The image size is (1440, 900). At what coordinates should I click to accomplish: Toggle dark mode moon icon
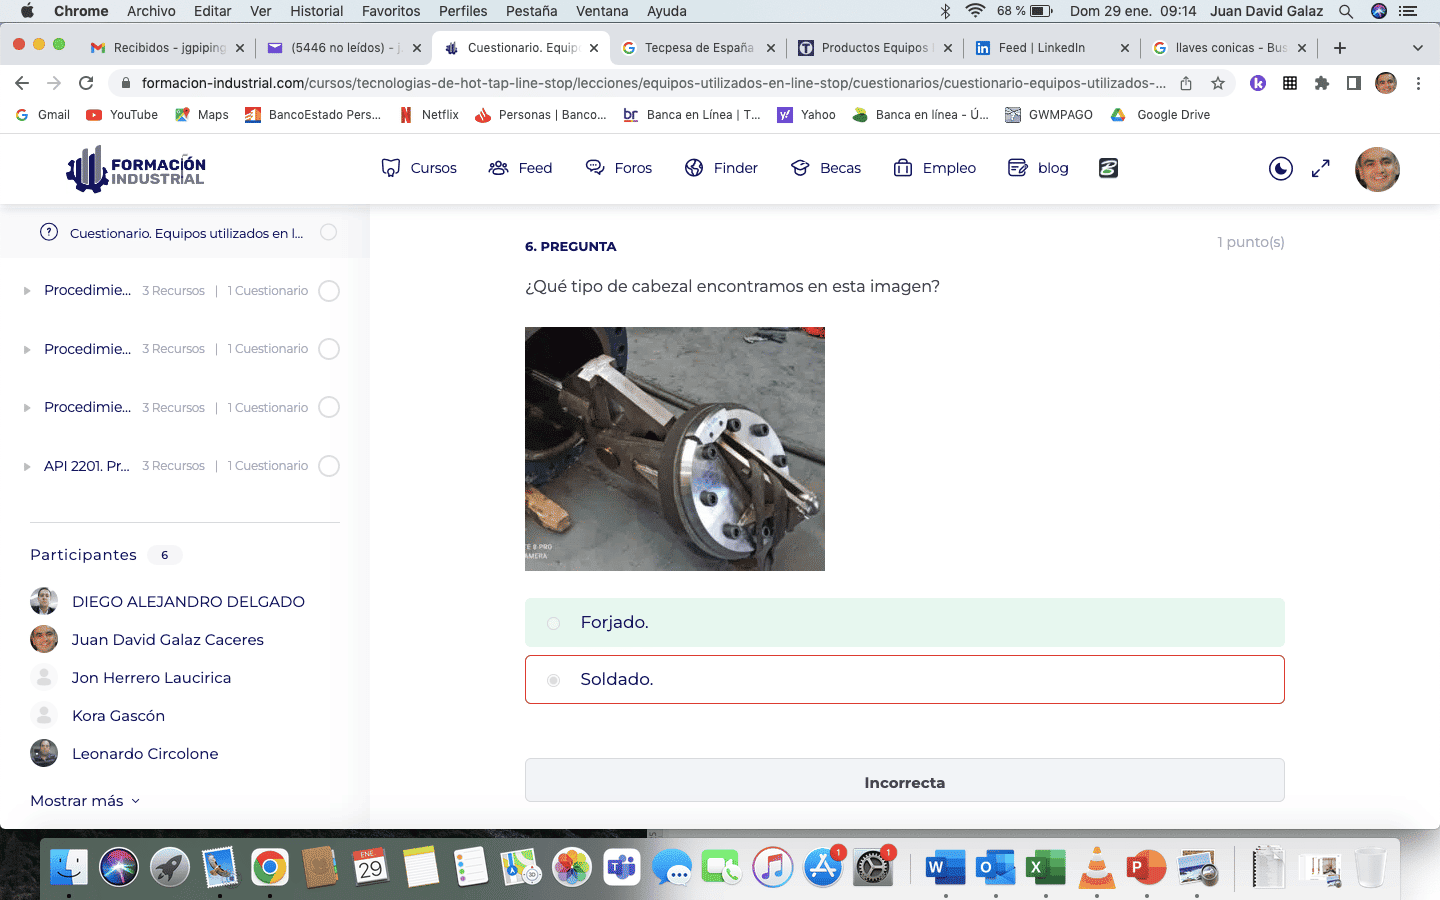tap(1280, 169)
